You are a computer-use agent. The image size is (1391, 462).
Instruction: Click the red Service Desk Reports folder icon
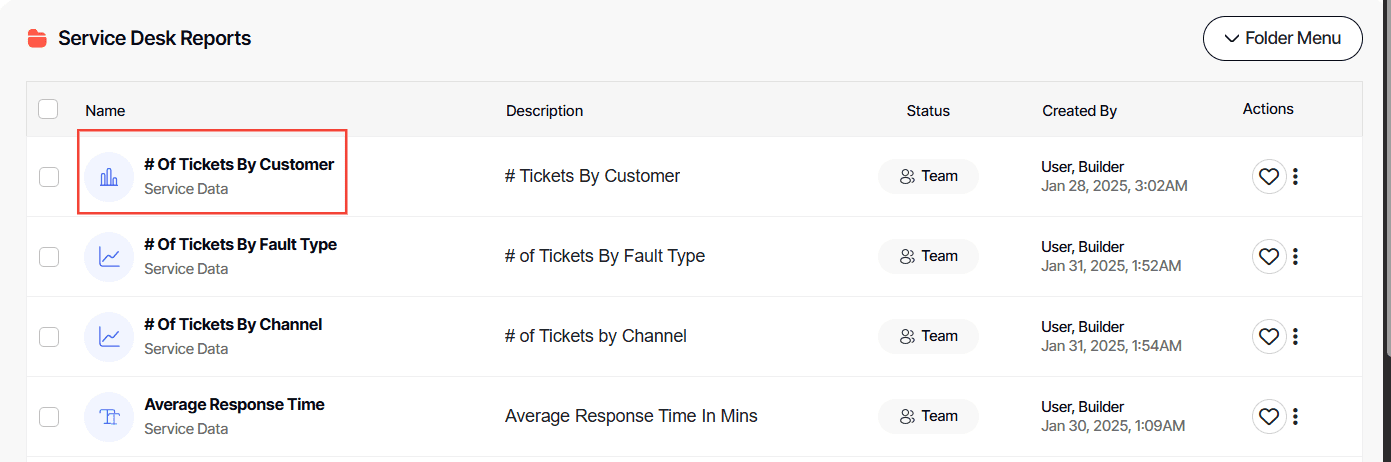point(37,39)
